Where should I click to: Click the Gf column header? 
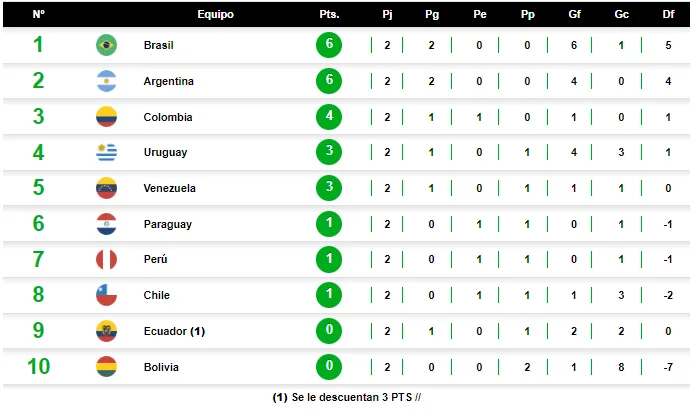pos(574,14)
